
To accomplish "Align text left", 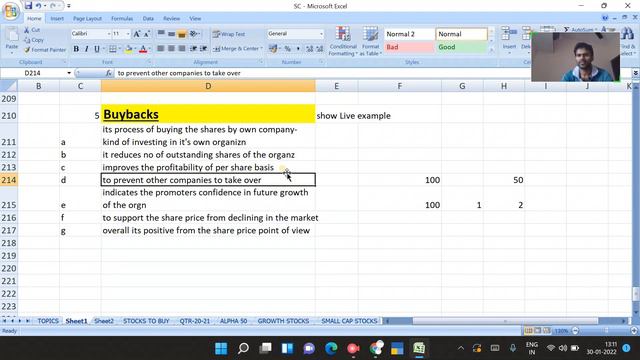I will pyautogui.click(x=161, y=49).
